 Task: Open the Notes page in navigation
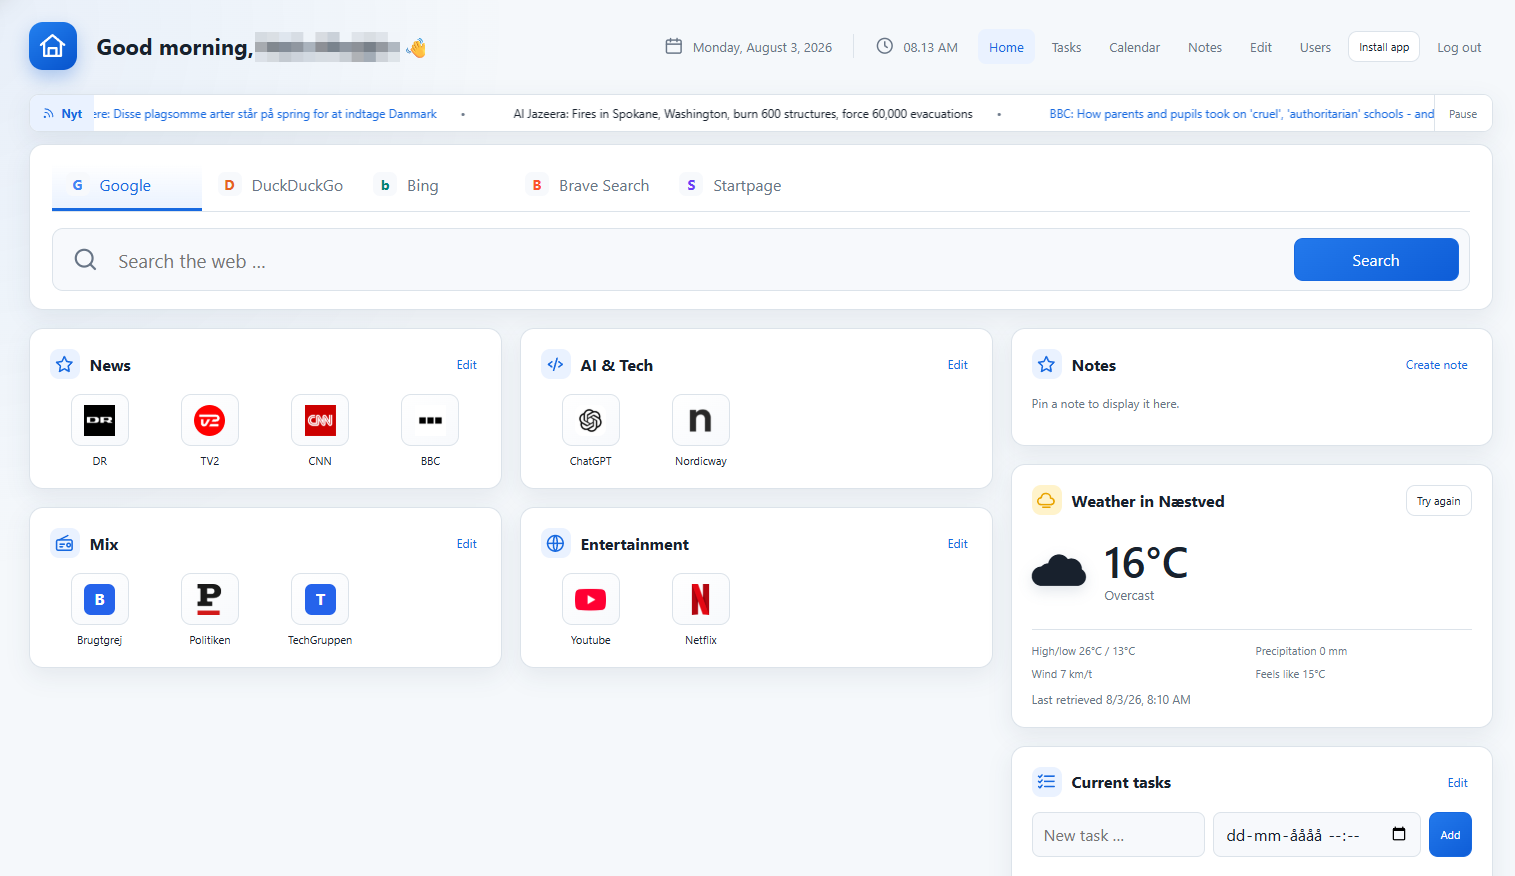tap(1205, 47)
